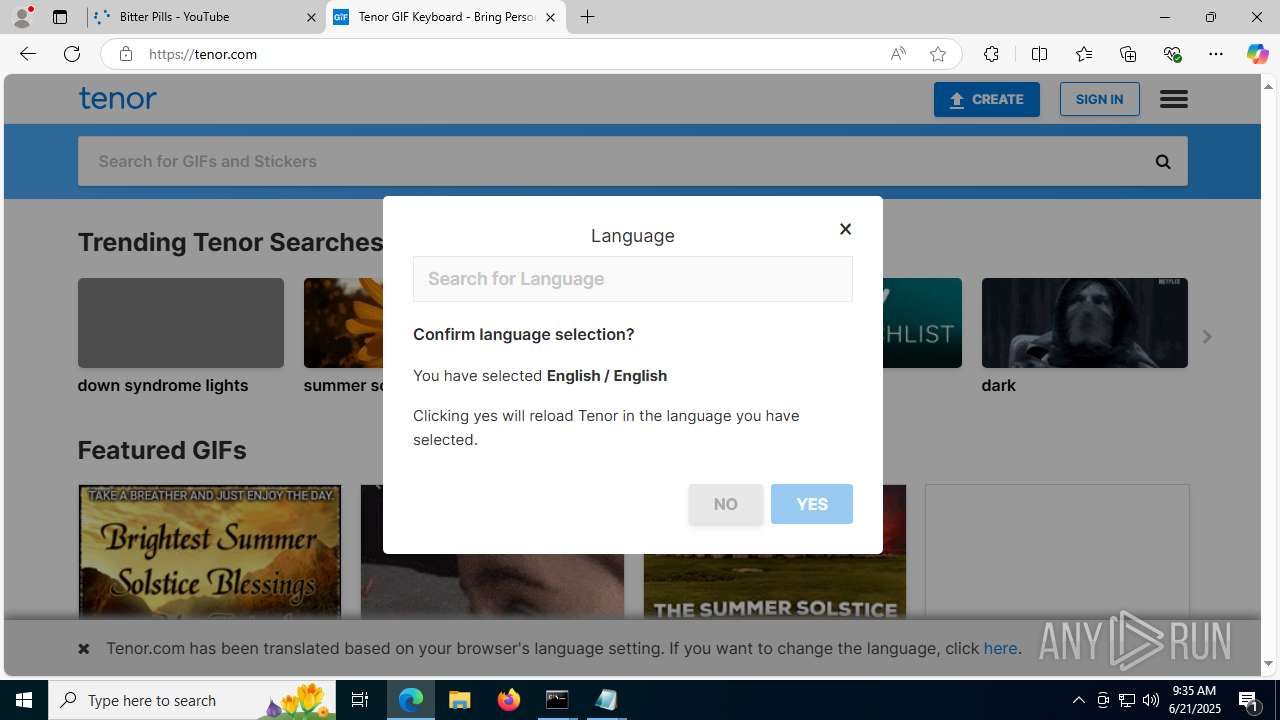Screen dimensions: 1280x720
Task: Open the Tenor logo home link
Action: tap(117, 98)
